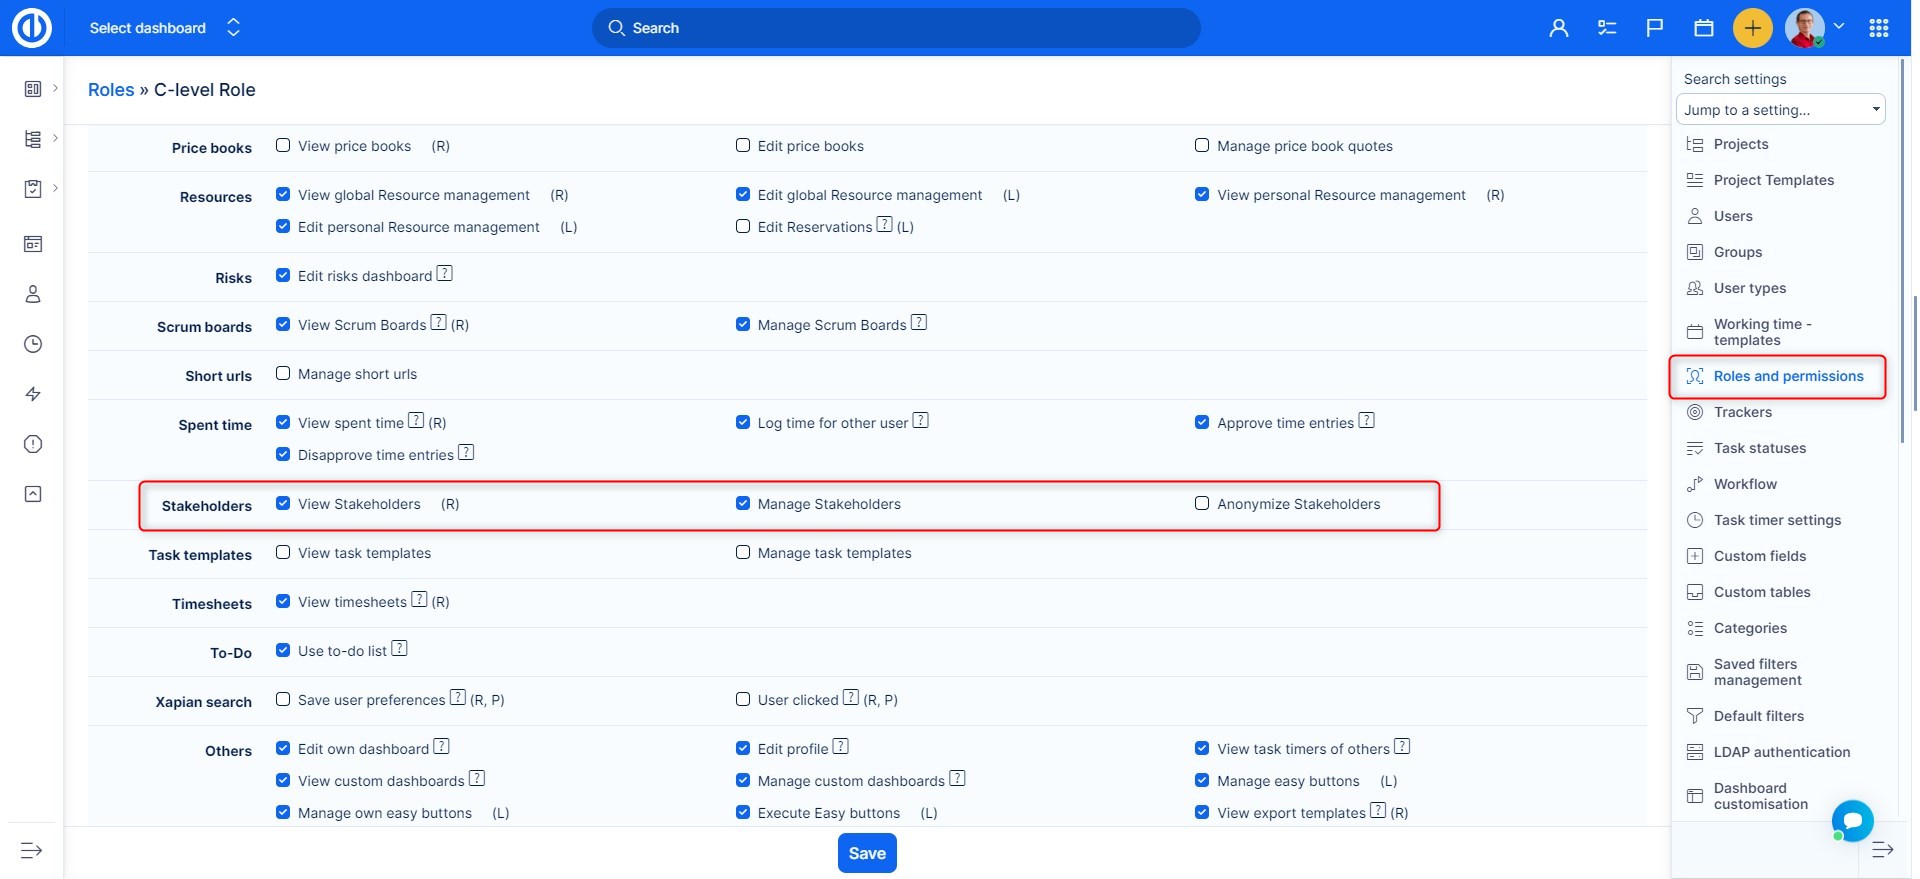Click help icon next to Edit risks dashboard
Image resolution: width=1920 pixels, height=879 pixels.
[x=445, y=274]
